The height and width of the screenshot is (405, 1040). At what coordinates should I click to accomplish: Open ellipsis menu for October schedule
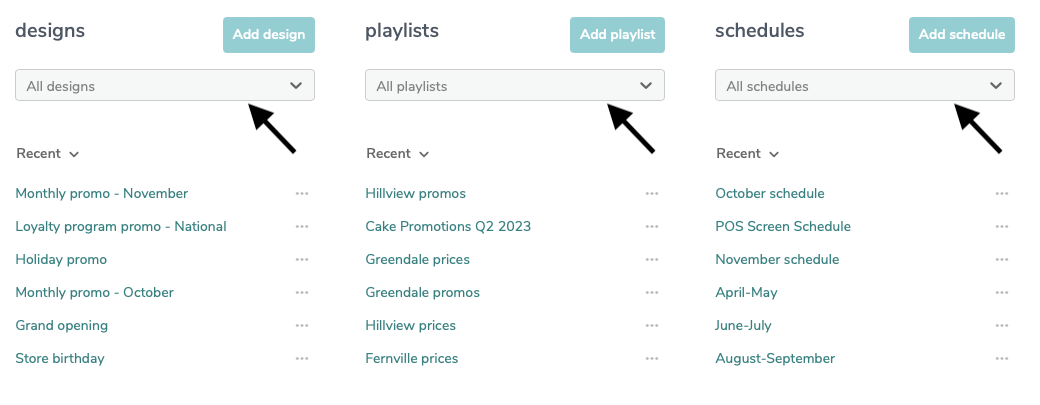click(1002, 194)
